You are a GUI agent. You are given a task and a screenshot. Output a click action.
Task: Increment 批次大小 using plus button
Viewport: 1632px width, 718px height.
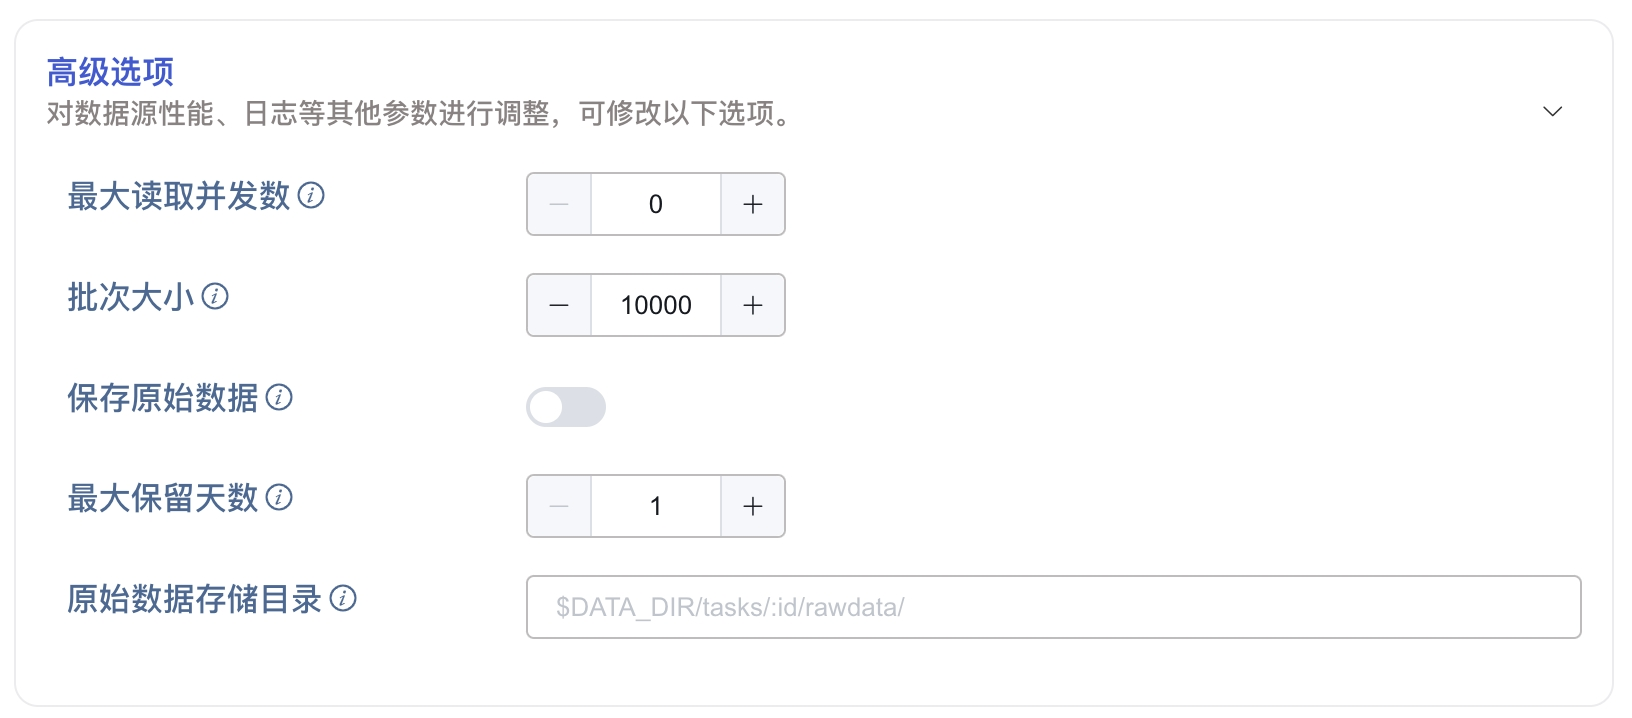[x=753, y=305]
